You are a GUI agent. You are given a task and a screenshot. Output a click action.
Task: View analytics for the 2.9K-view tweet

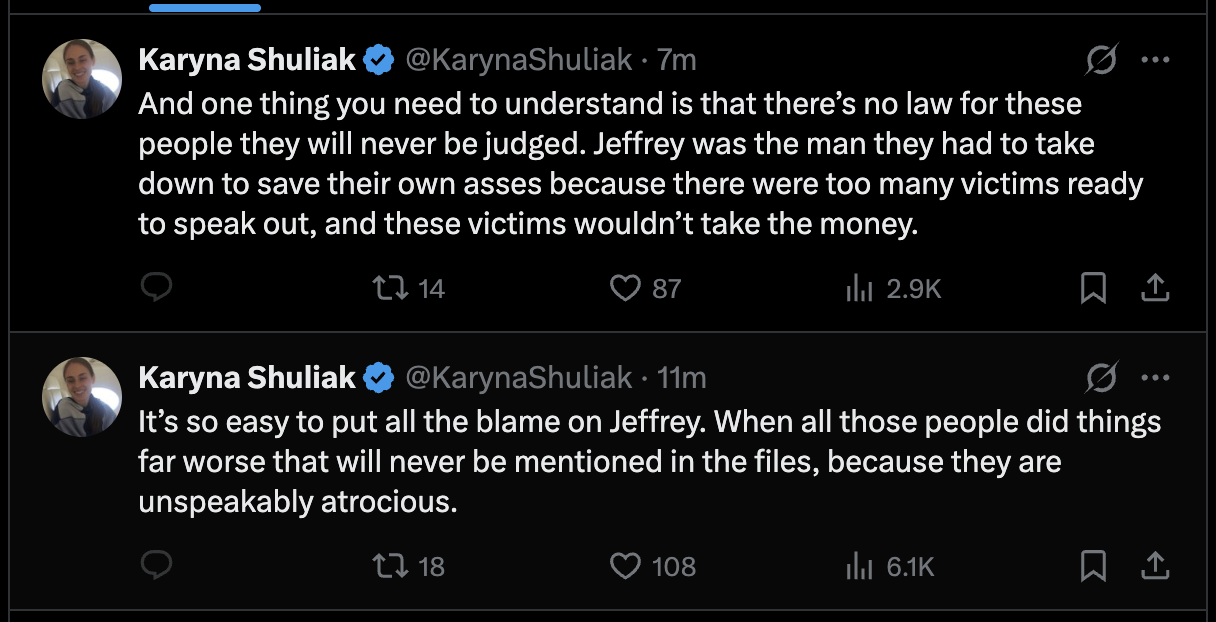pos(860,289)
